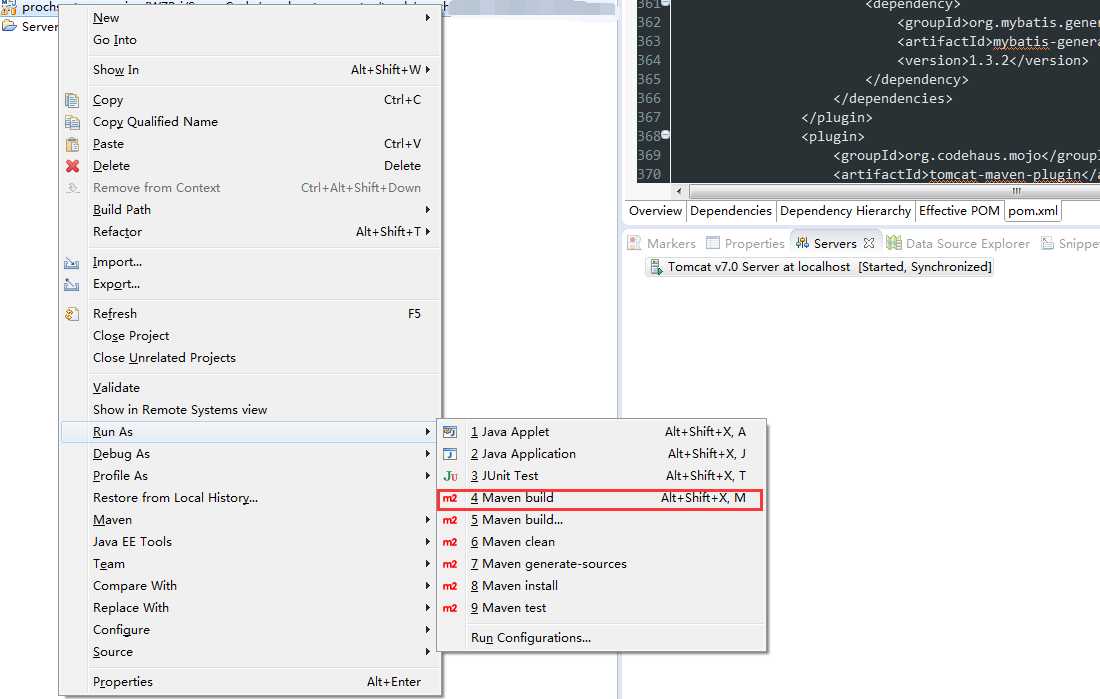1100x699 pixels.
Task: Expand the Profile As submenu arrow
Action: point(427,476)
